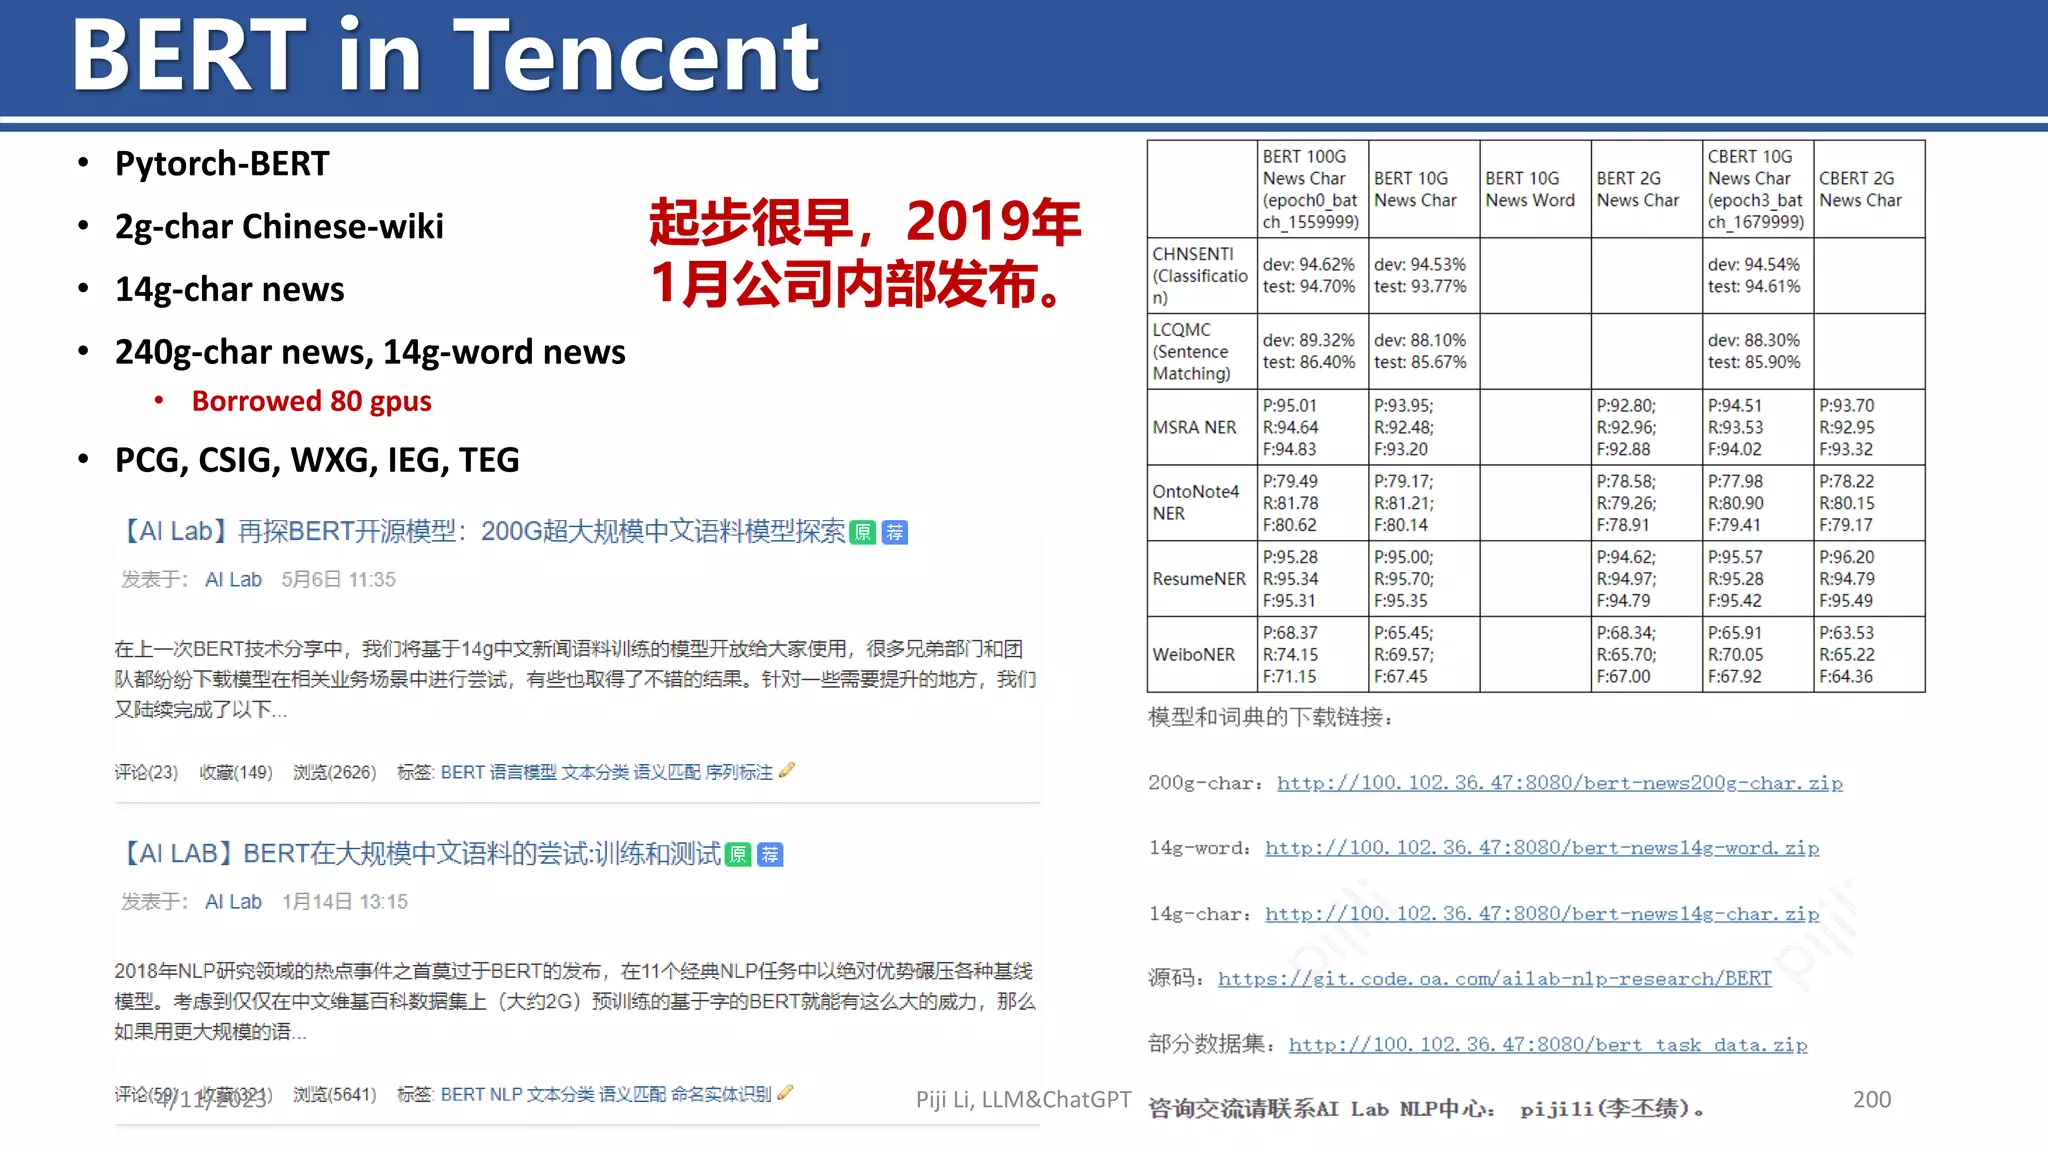Click slide page number 200

[x=1872, y=1100]
